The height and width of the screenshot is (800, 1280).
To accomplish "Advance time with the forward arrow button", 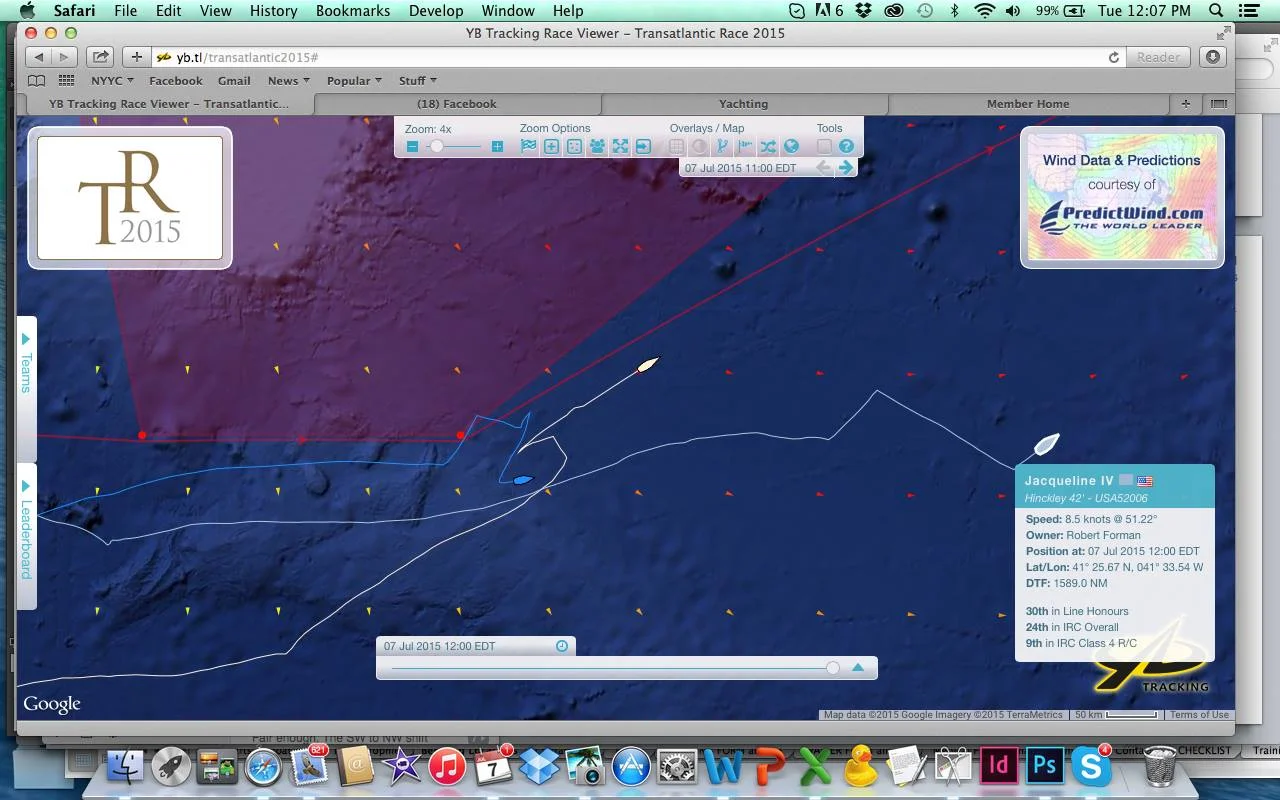I will coord(846,167).
